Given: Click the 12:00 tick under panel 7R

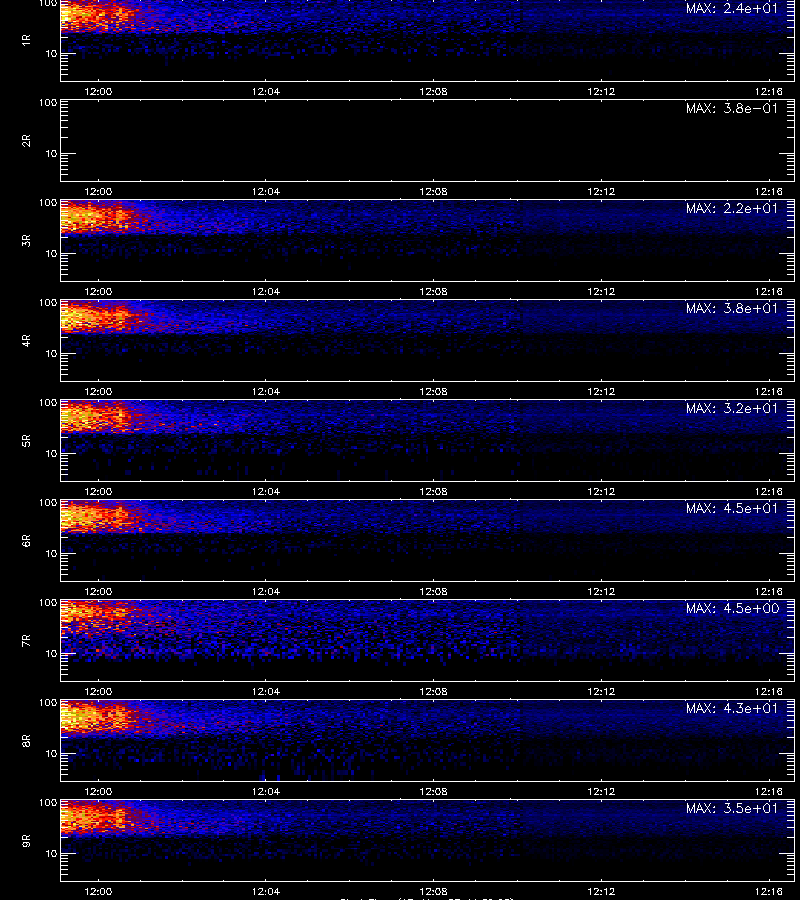Looking at the screenshot, I should click(x=98, y=692).
